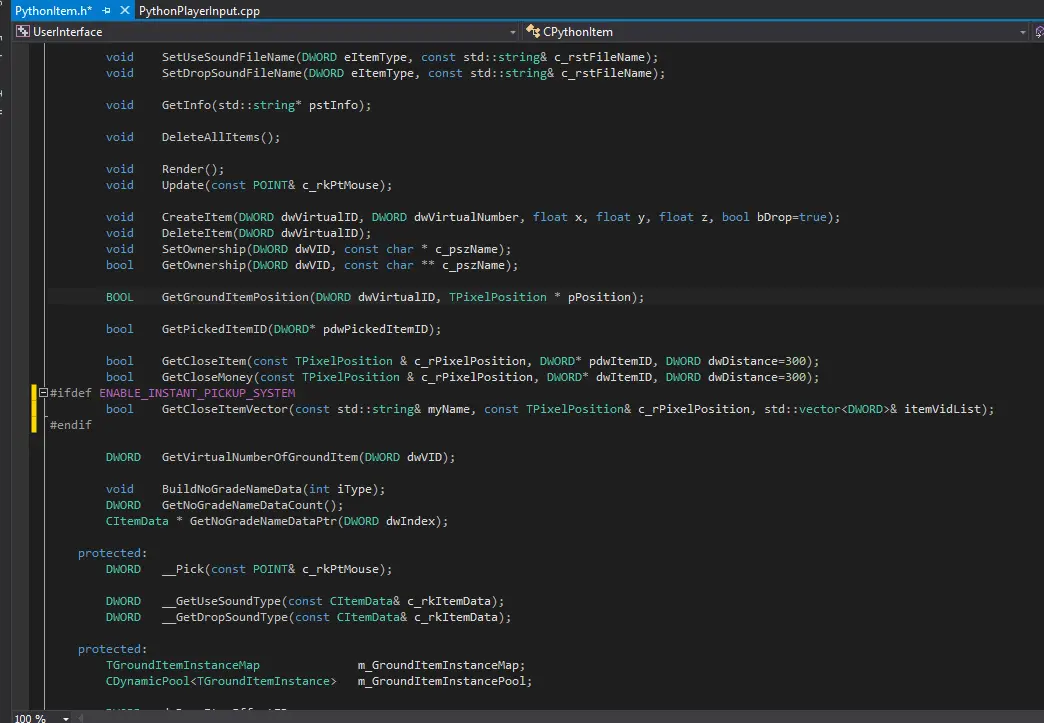Open the 100 % zoom level dropdown

click(x=66, y=718)
